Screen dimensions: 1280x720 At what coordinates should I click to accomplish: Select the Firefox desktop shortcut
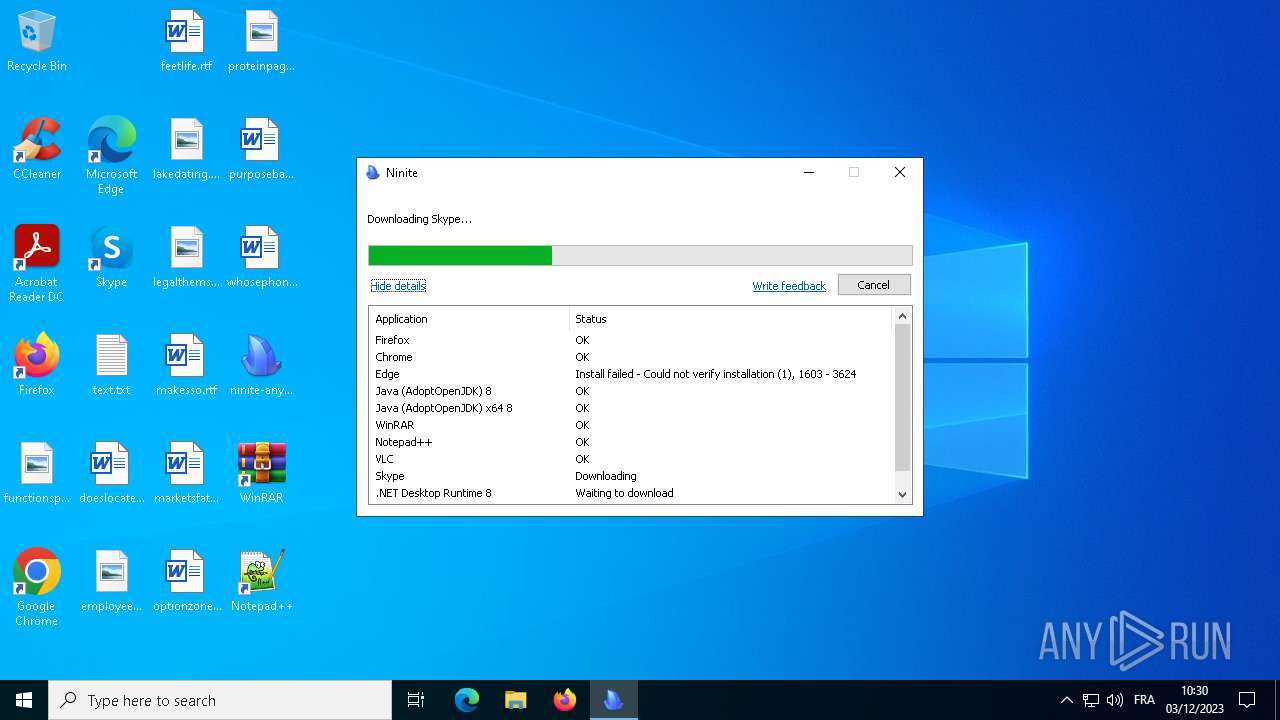click(x=37, y=366)
